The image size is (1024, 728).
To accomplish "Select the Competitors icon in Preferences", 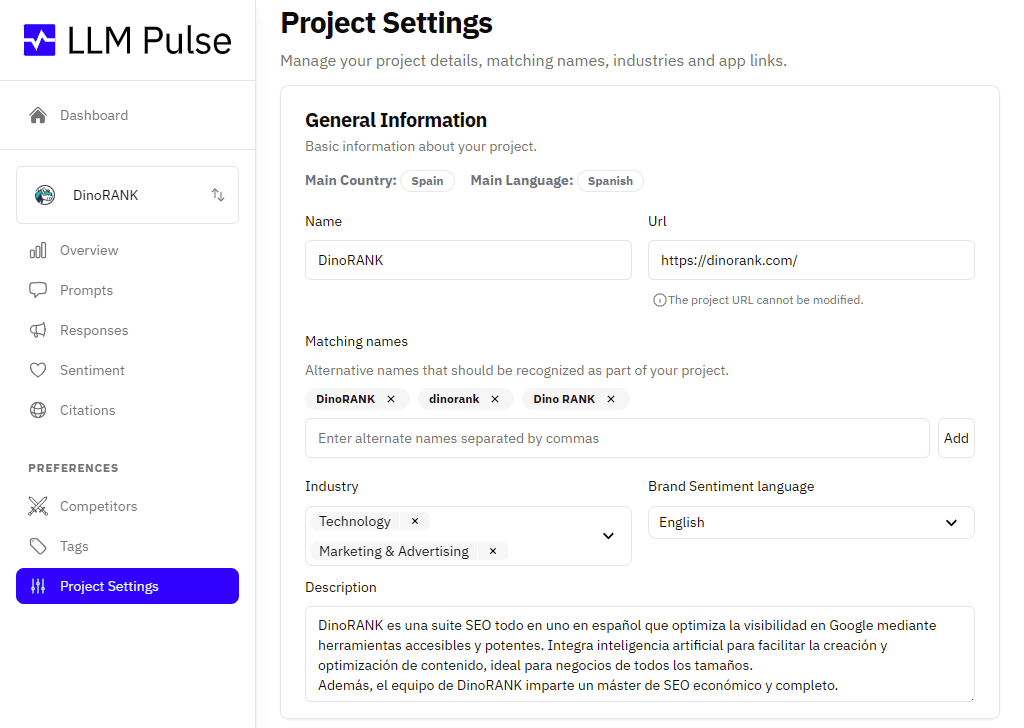I will point(37,506).
